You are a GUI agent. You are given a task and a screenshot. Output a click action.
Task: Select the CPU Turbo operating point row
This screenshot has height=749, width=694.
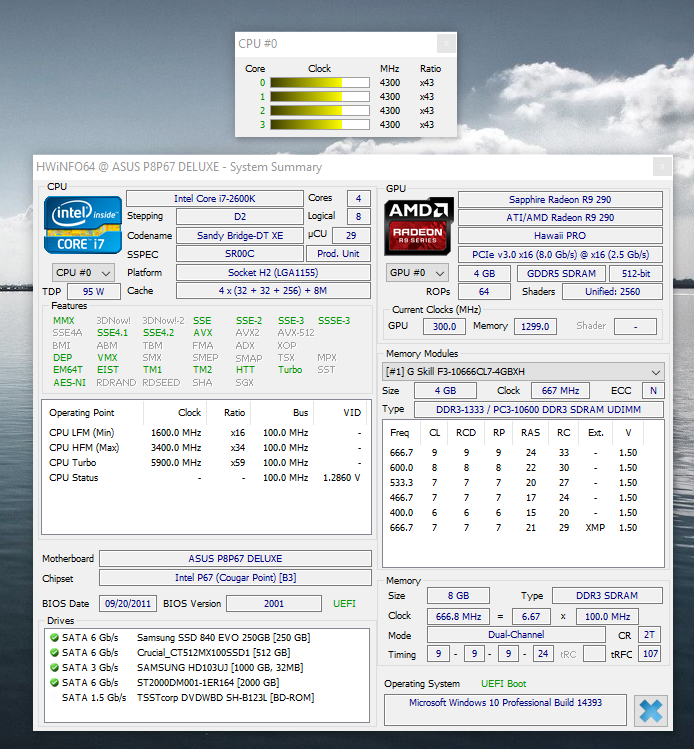pyautogui.click(x=205, y=463)
